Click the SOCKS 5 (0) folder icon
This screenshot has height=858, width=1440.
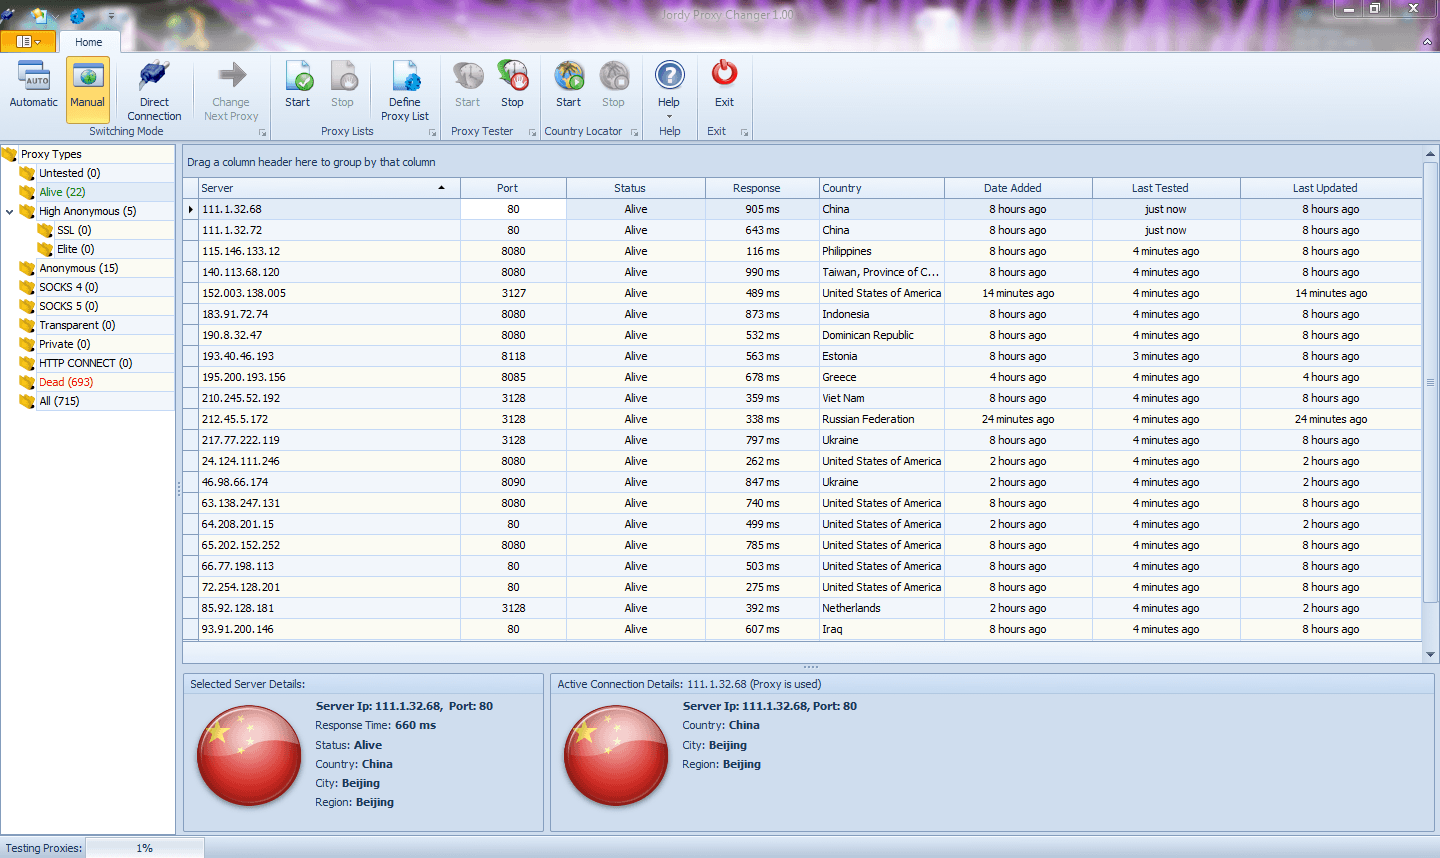[27, 306]
